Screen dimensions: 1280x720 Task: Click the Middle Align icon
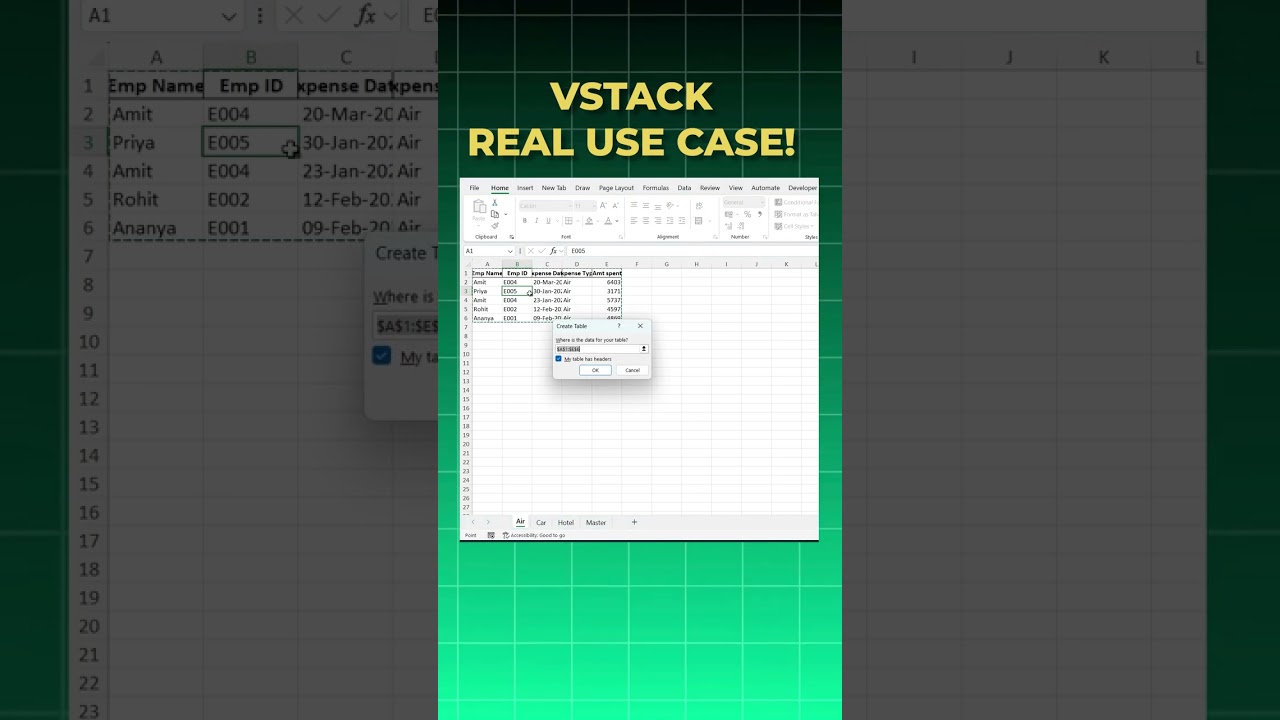(646, 206)
